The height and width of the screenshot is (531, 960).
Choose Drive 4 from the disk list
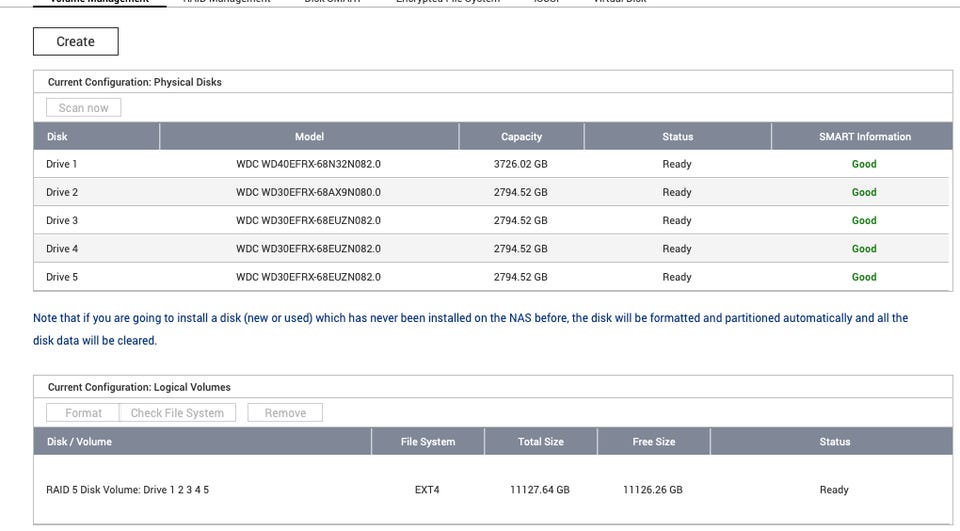tap(62, 249)
